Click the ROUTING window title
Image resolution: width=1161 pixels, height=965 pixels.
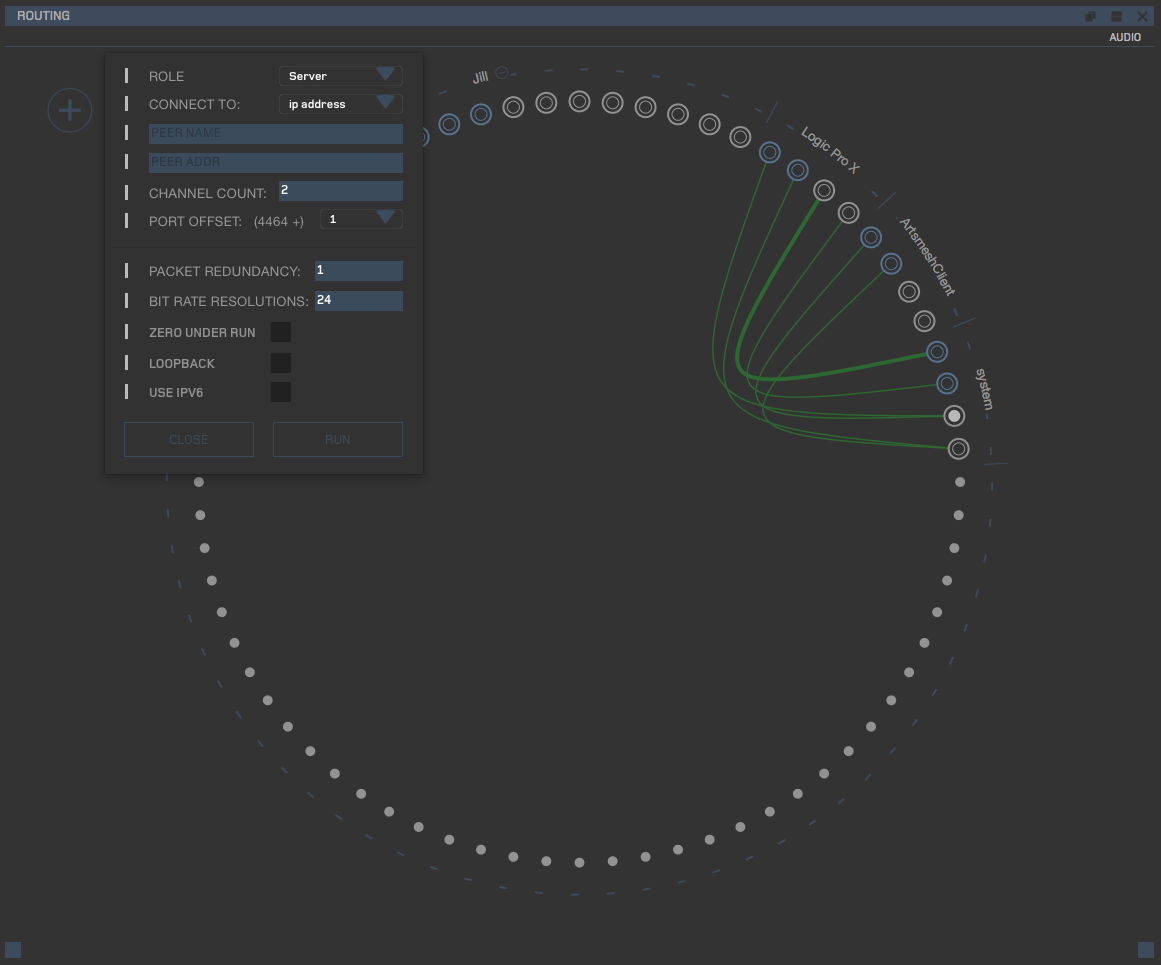(x=43, y=16)
